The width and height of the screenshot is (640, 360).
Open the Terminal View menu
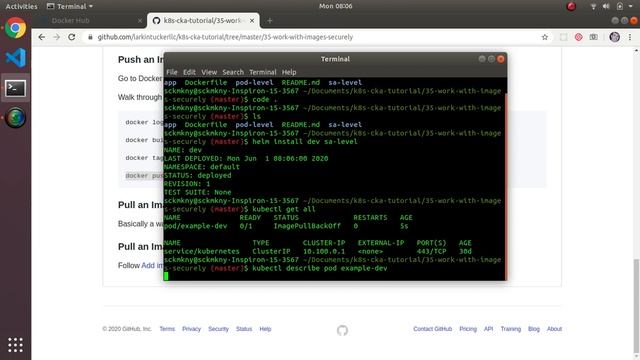coord(209,72)
